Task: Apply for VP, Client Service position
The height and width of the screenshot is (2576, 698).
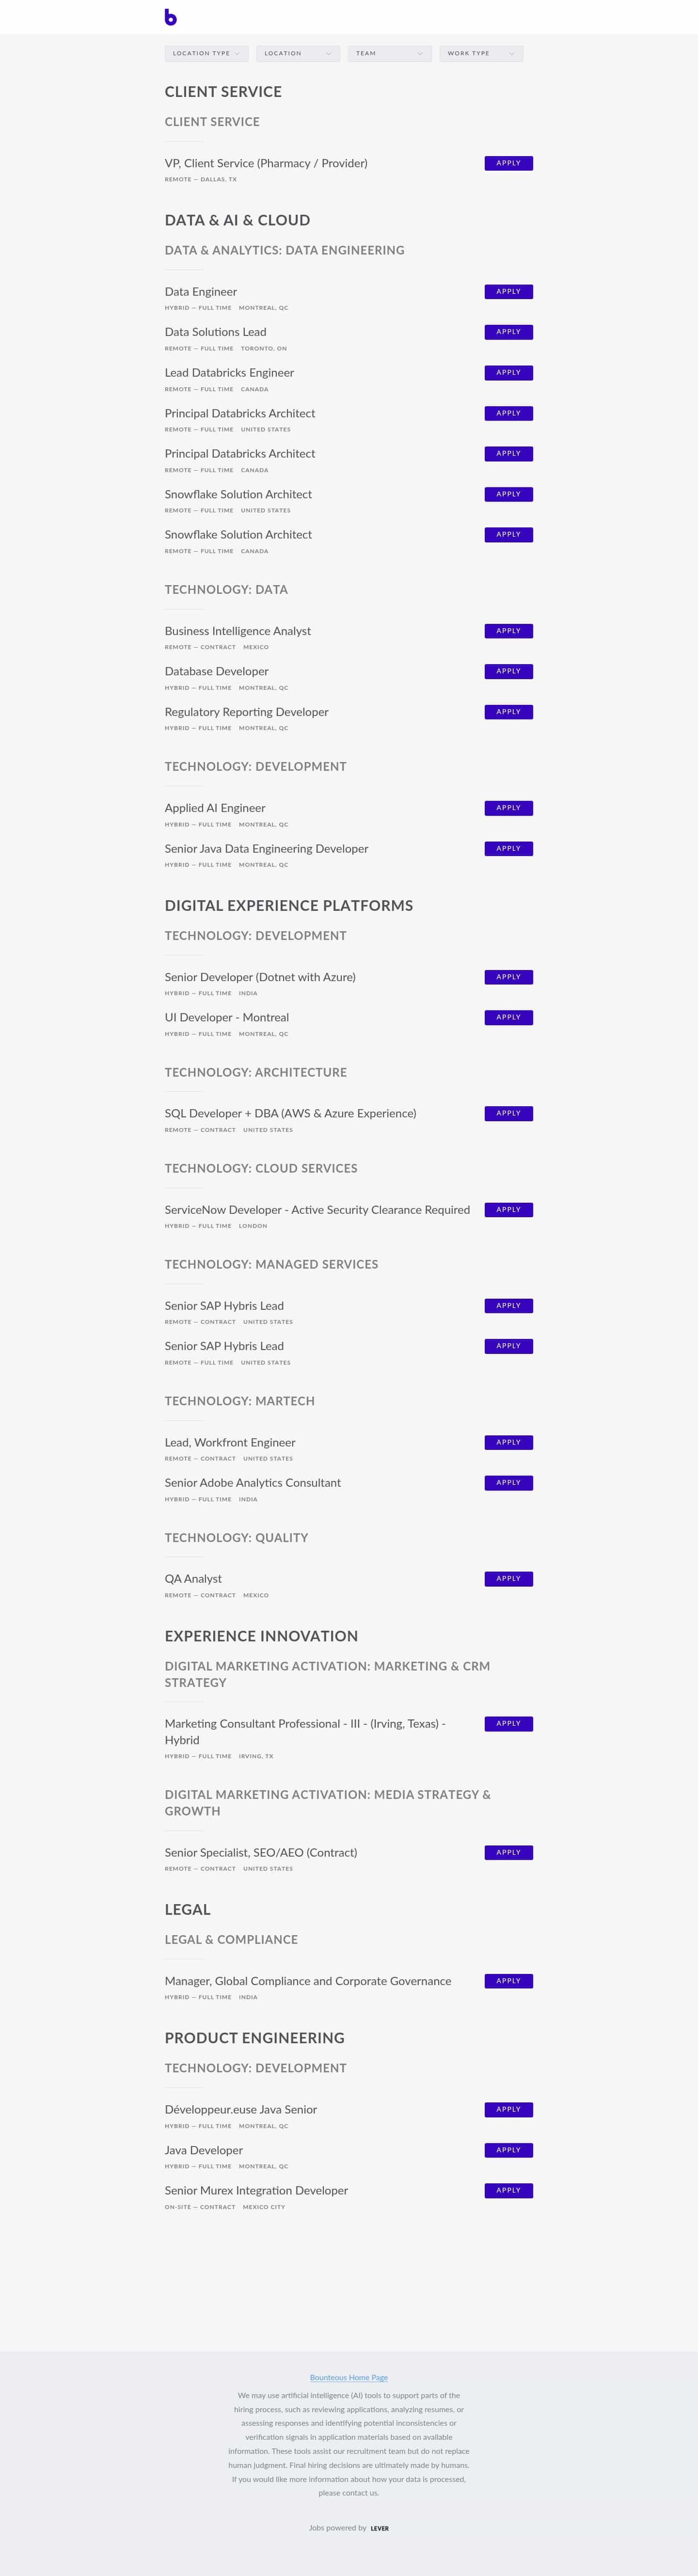Action: [x=508, y=163]
